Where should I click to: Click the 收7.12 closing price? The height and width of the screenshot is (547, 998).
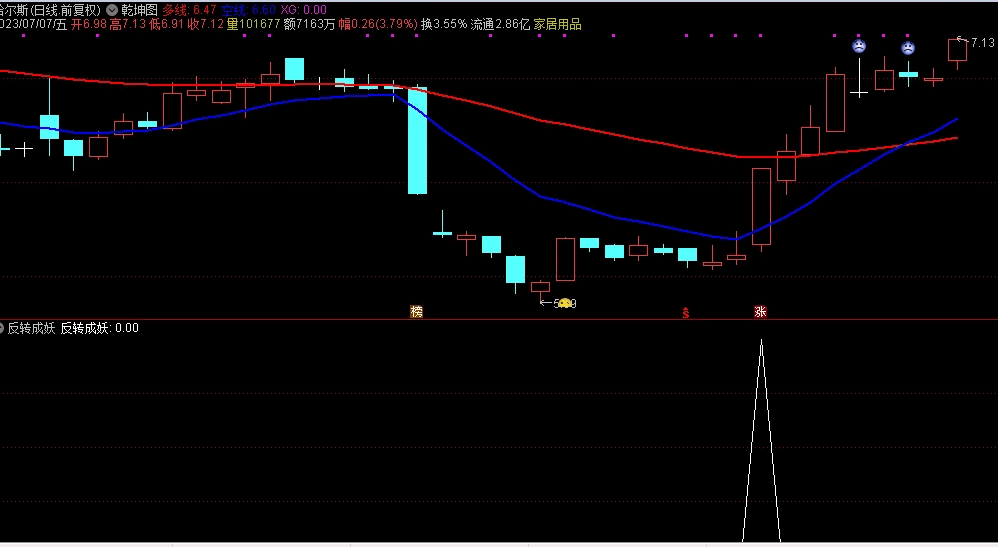[x=206, y=24]
